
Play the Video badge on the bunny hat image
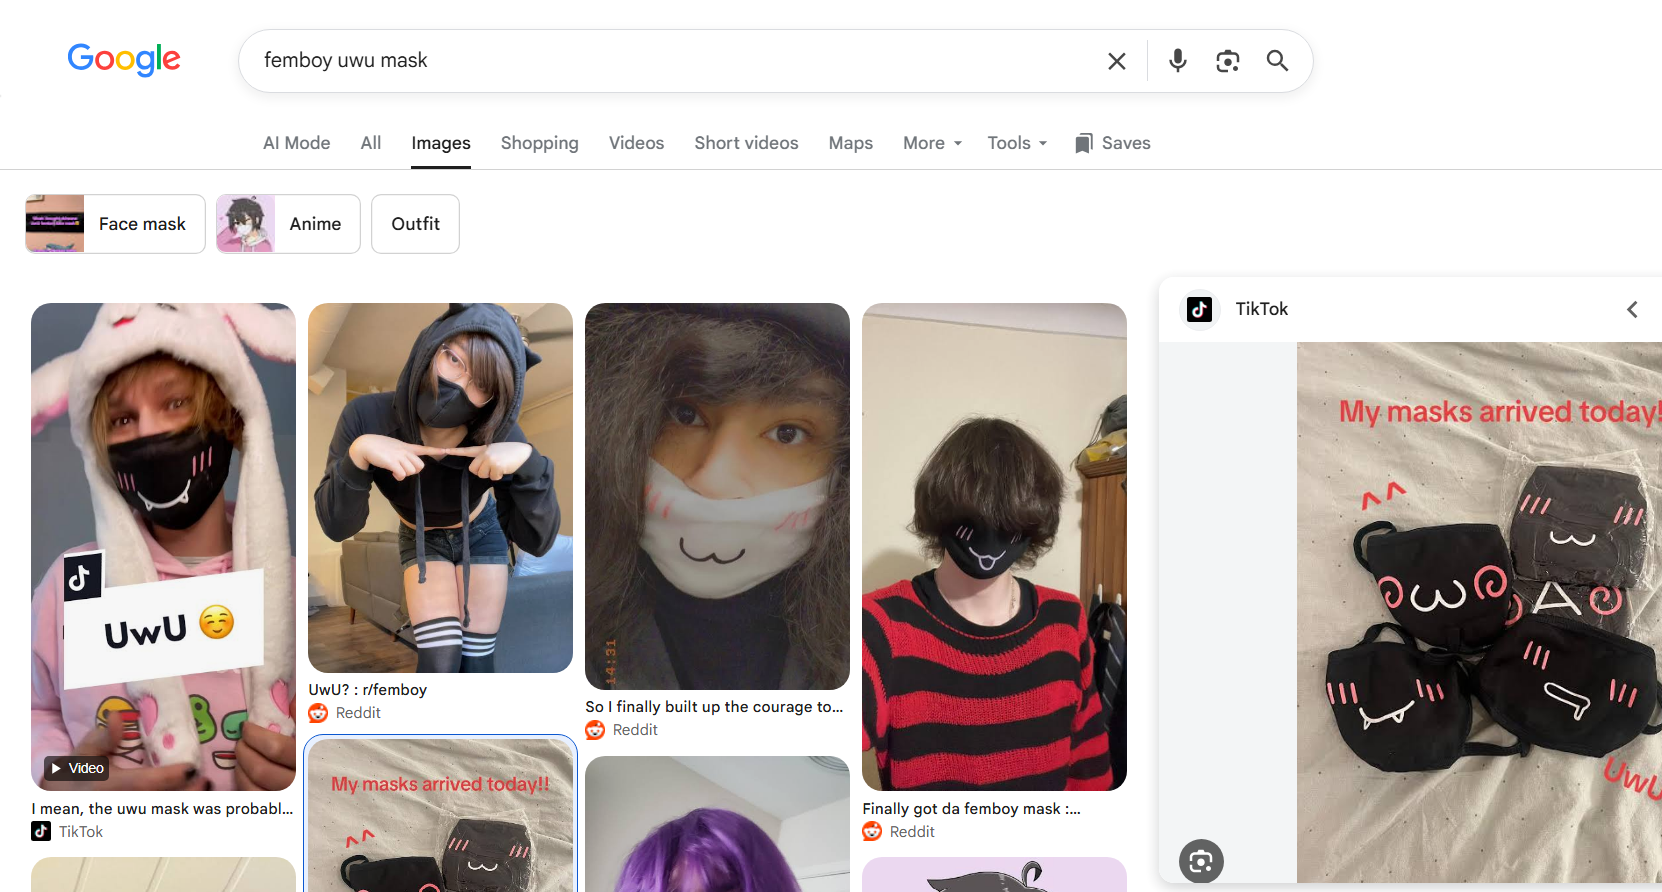click(77, 768)
